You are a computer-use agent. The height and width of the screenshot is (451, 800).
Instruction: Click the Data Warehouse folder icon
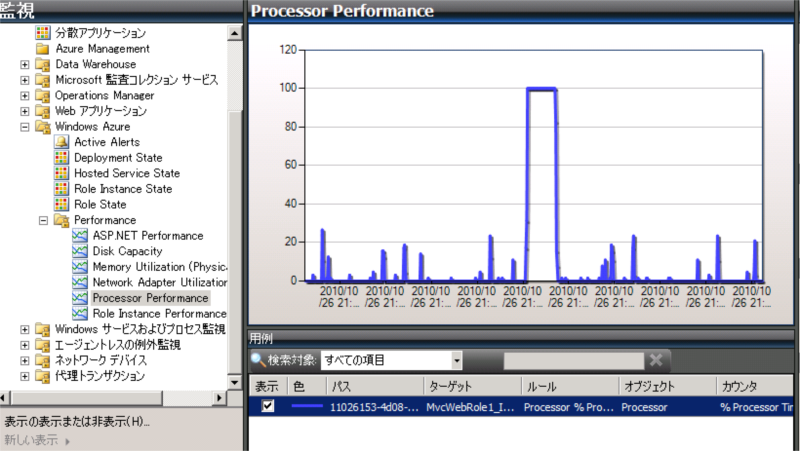43,64
